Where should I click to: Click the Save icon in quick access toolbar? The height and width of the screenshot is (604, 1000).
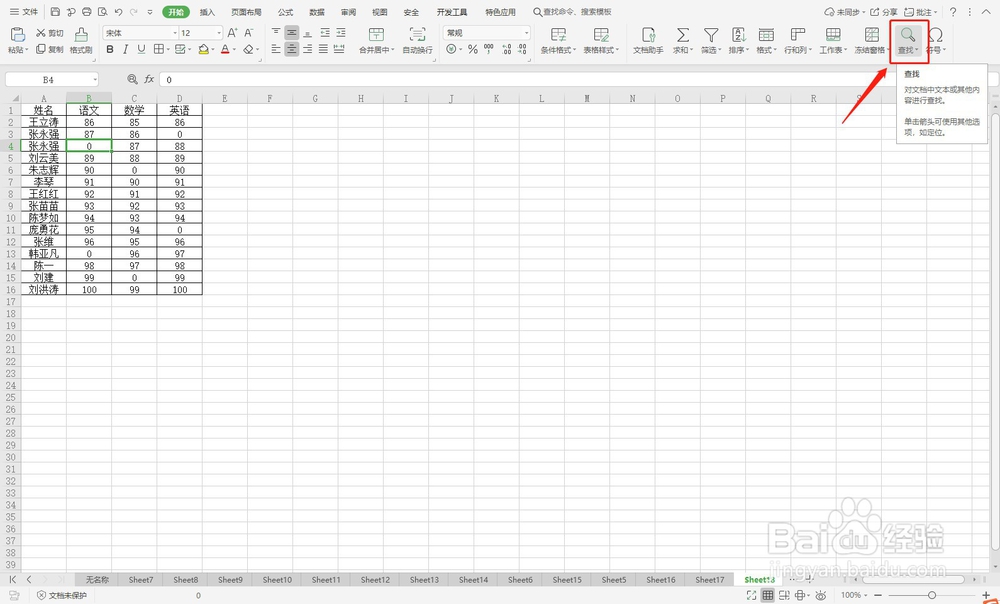pyautogui.click(x=55, y=12)
